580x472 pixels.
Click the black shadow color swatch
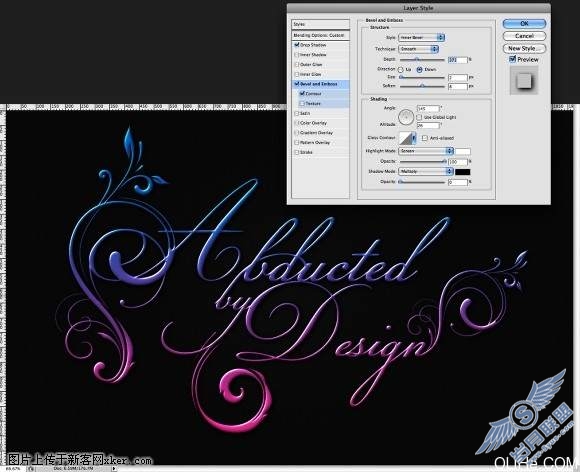click(462, 172)
